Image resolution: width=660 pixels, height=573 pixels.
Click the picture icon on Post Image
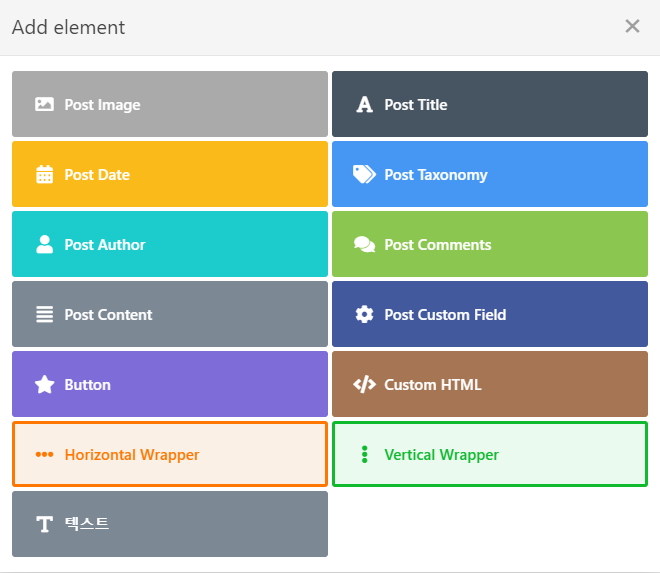[x=44, y=104]
